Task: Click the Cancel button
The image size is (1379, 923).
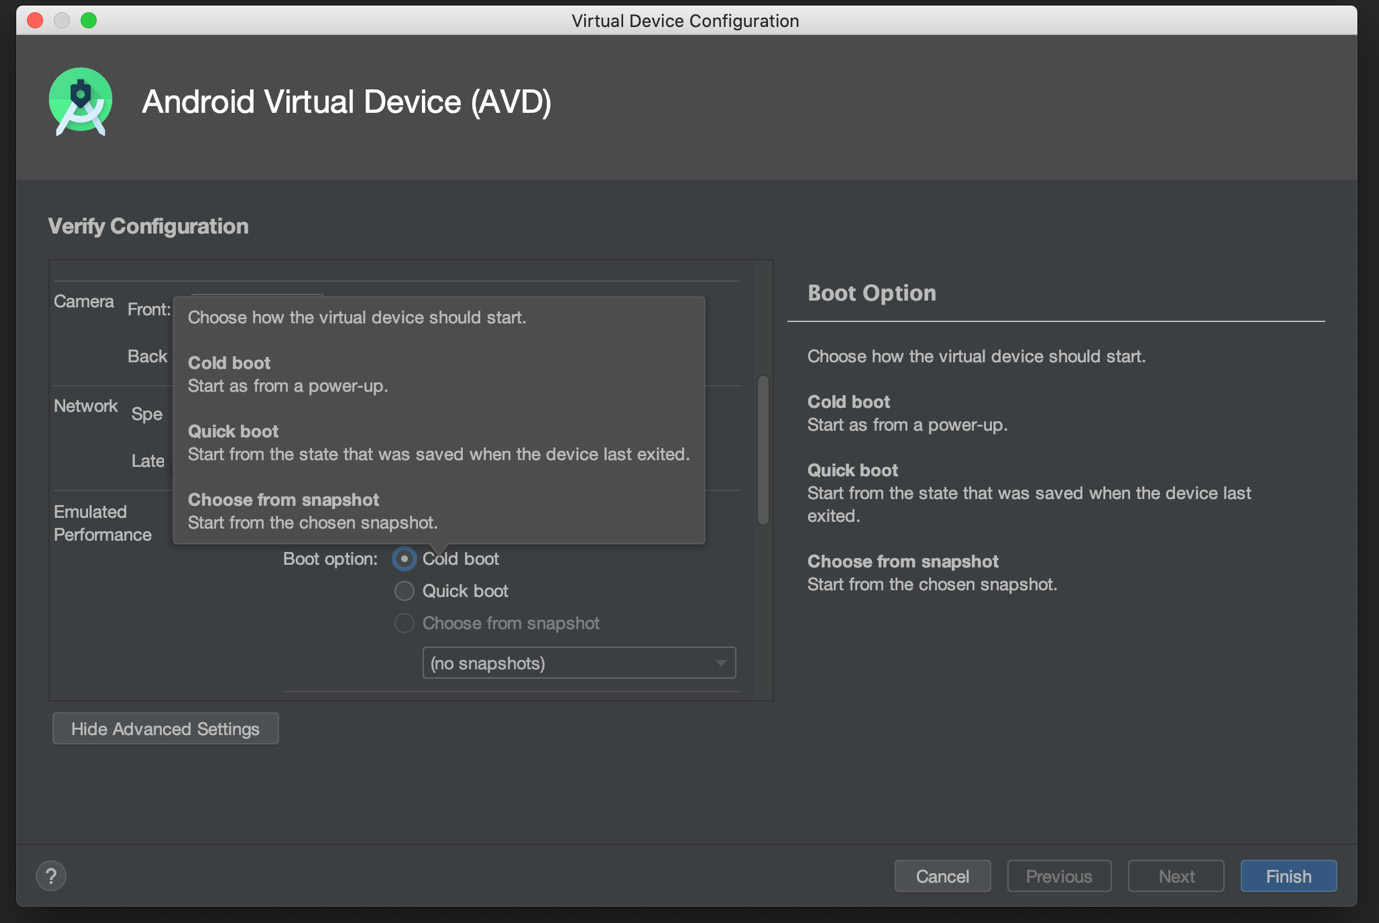Action: tap(942, 876)
